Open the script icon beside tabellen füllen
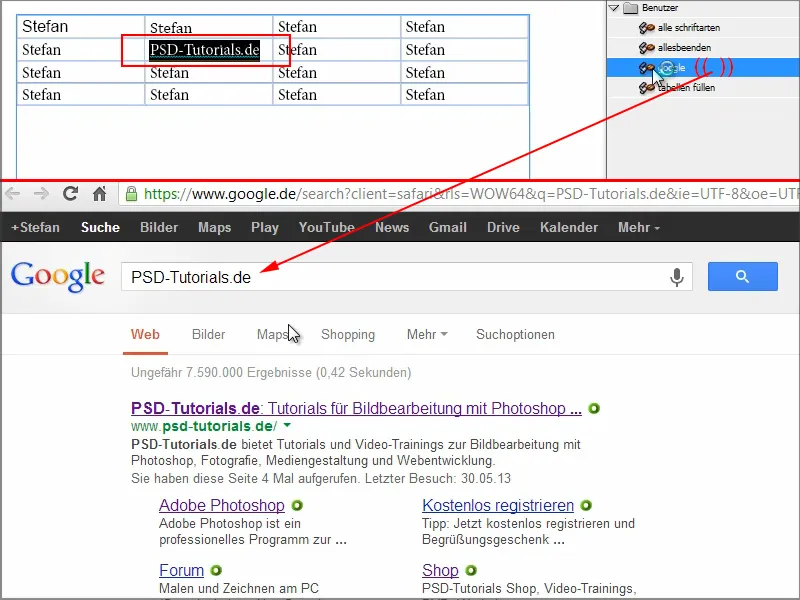Screen dimensions: 800x600 click(646, 88)
